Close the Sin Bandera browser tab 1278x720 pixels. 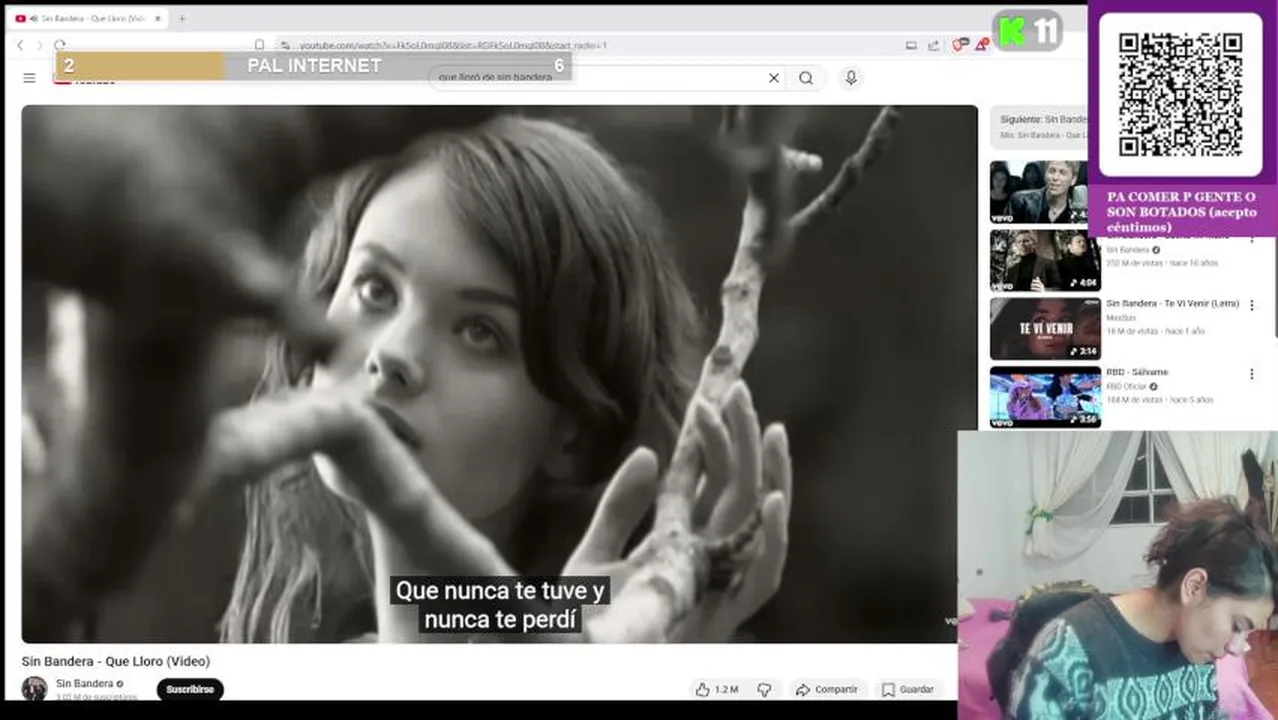coord(157,18)
